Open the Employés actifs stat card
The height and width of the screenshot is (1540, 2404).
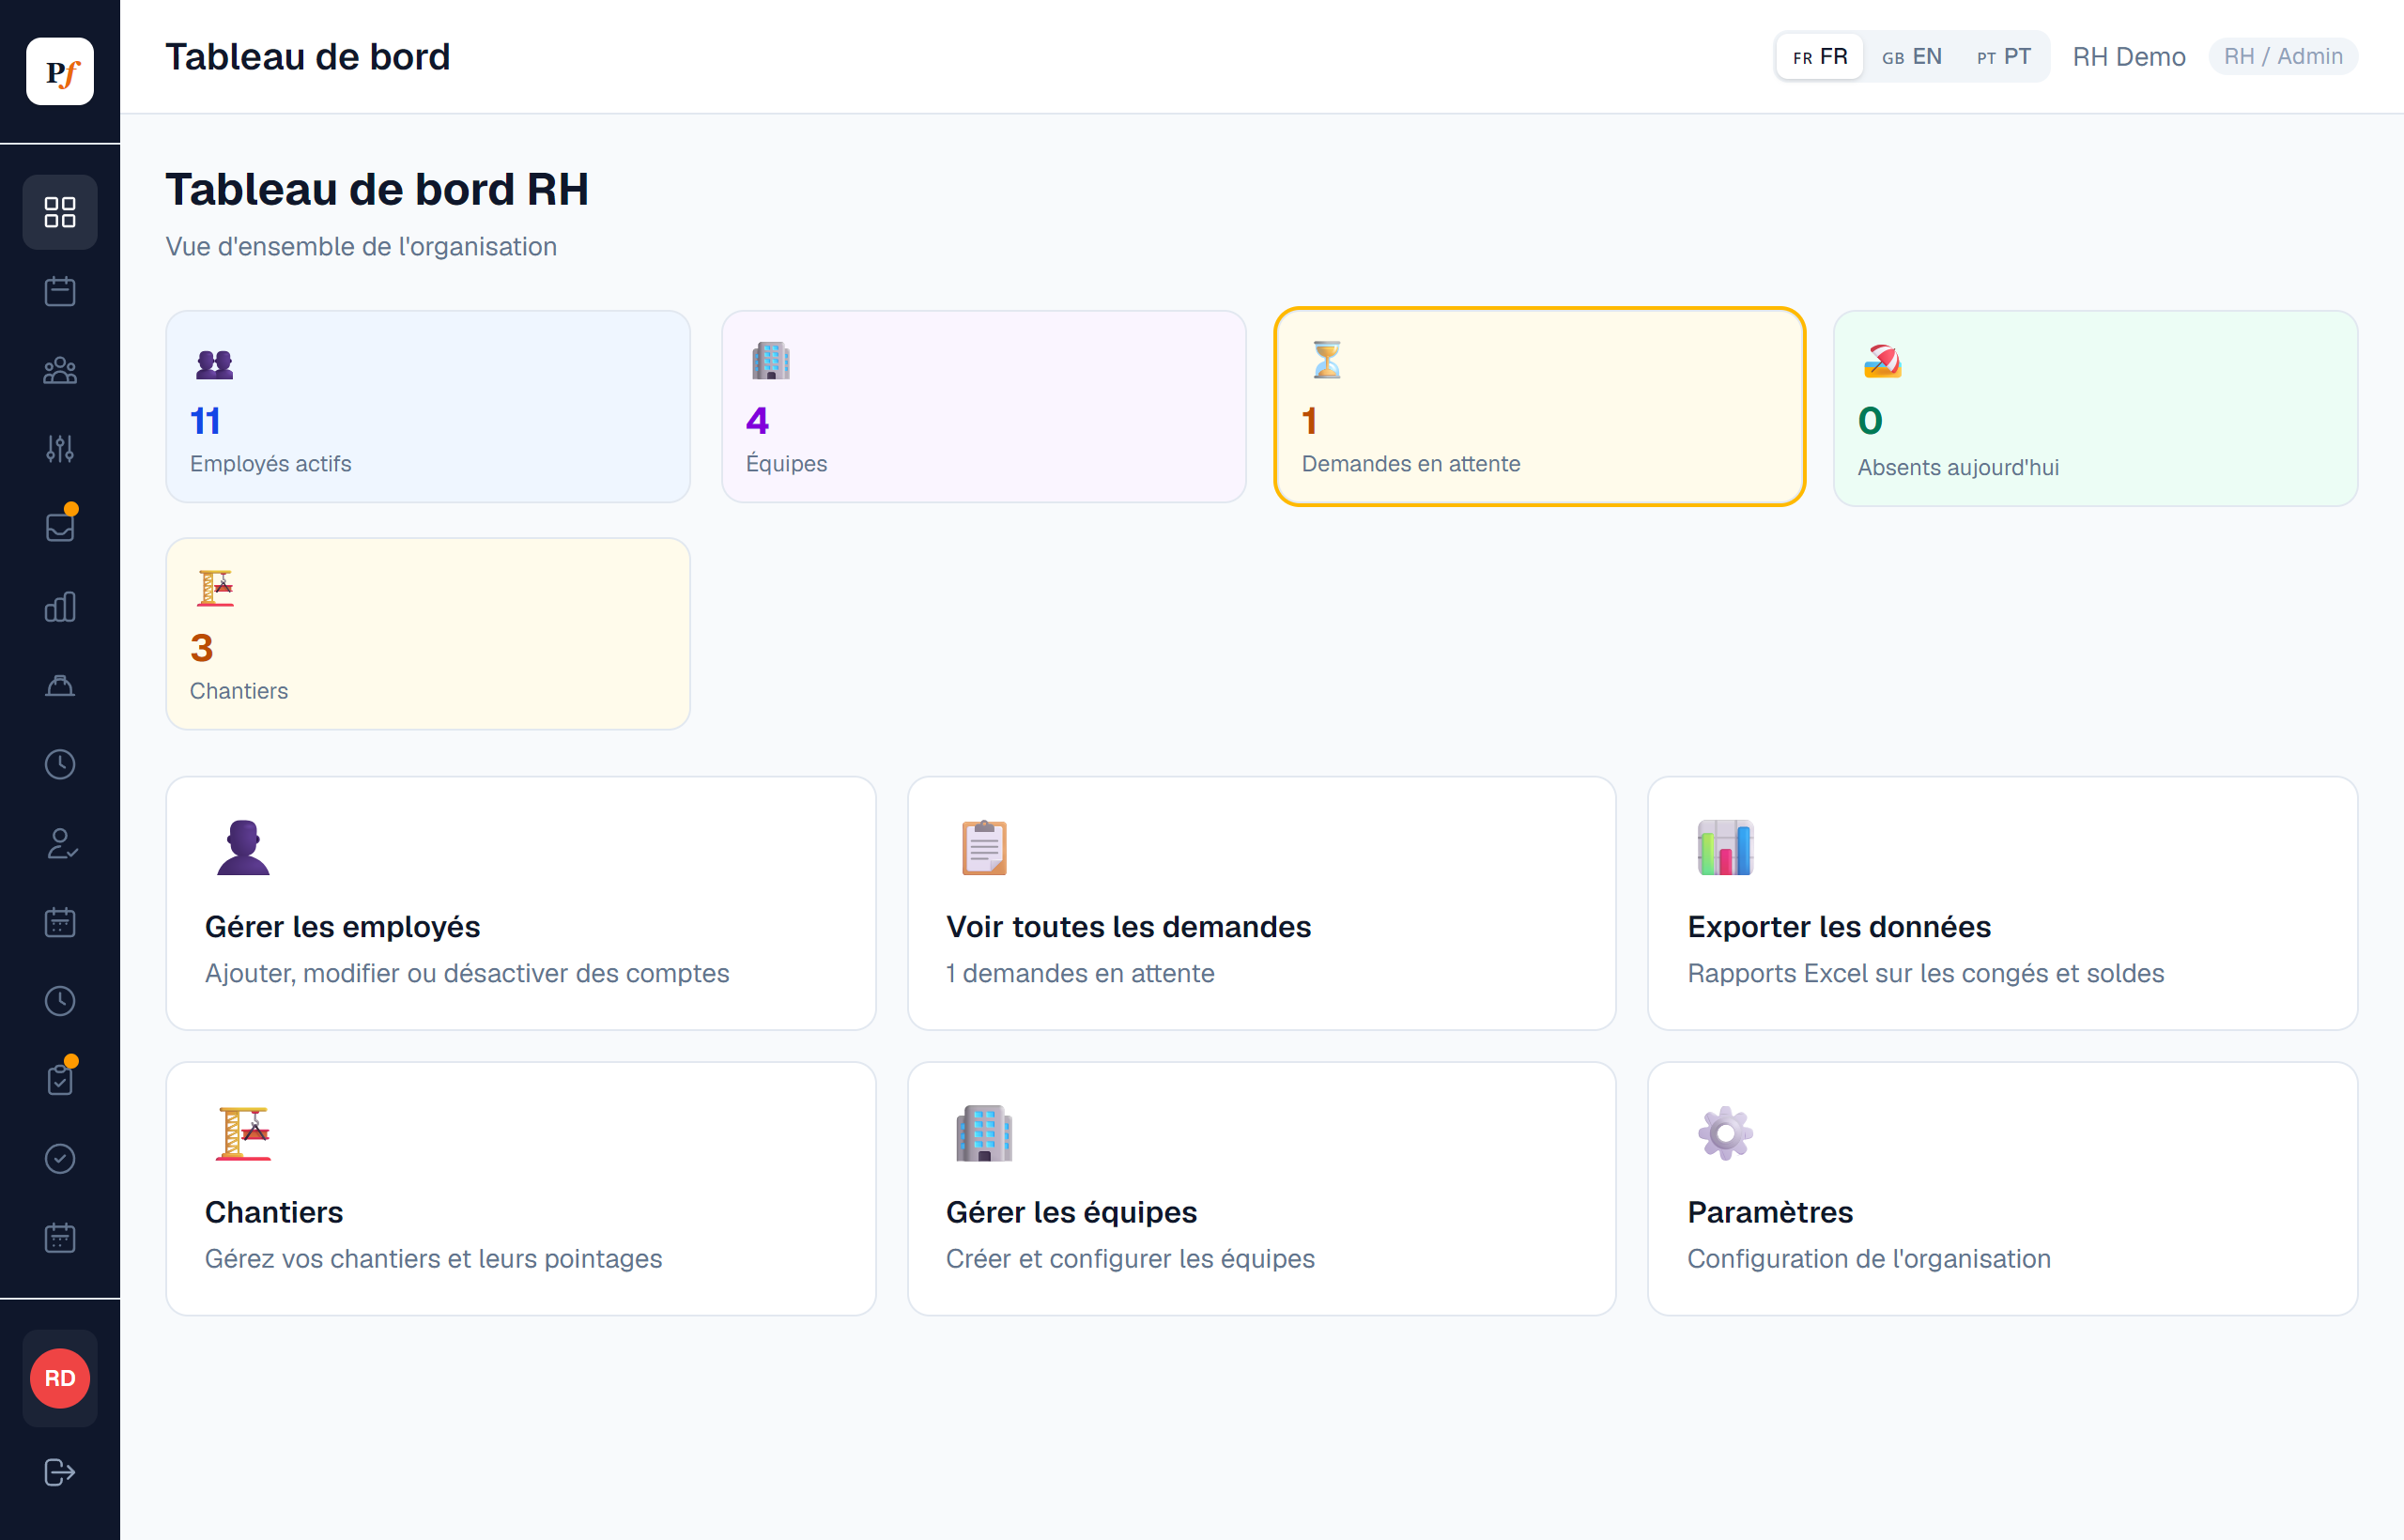(428, 406)
